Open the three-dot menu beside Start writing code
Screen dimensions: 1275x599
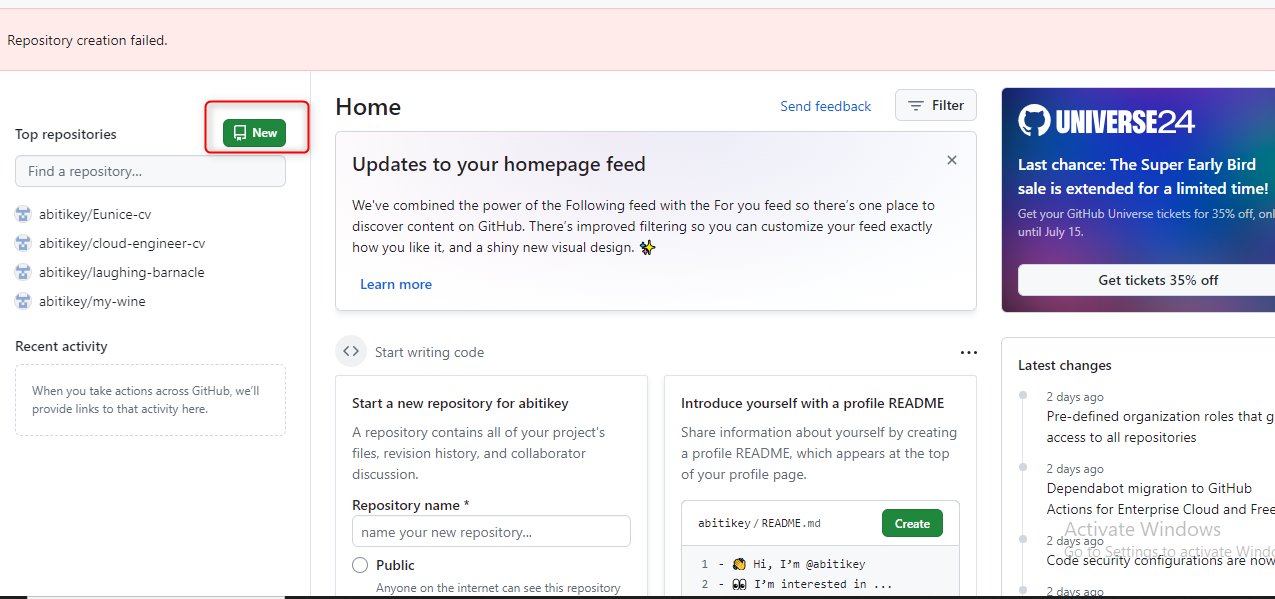(x=968, y=352)
